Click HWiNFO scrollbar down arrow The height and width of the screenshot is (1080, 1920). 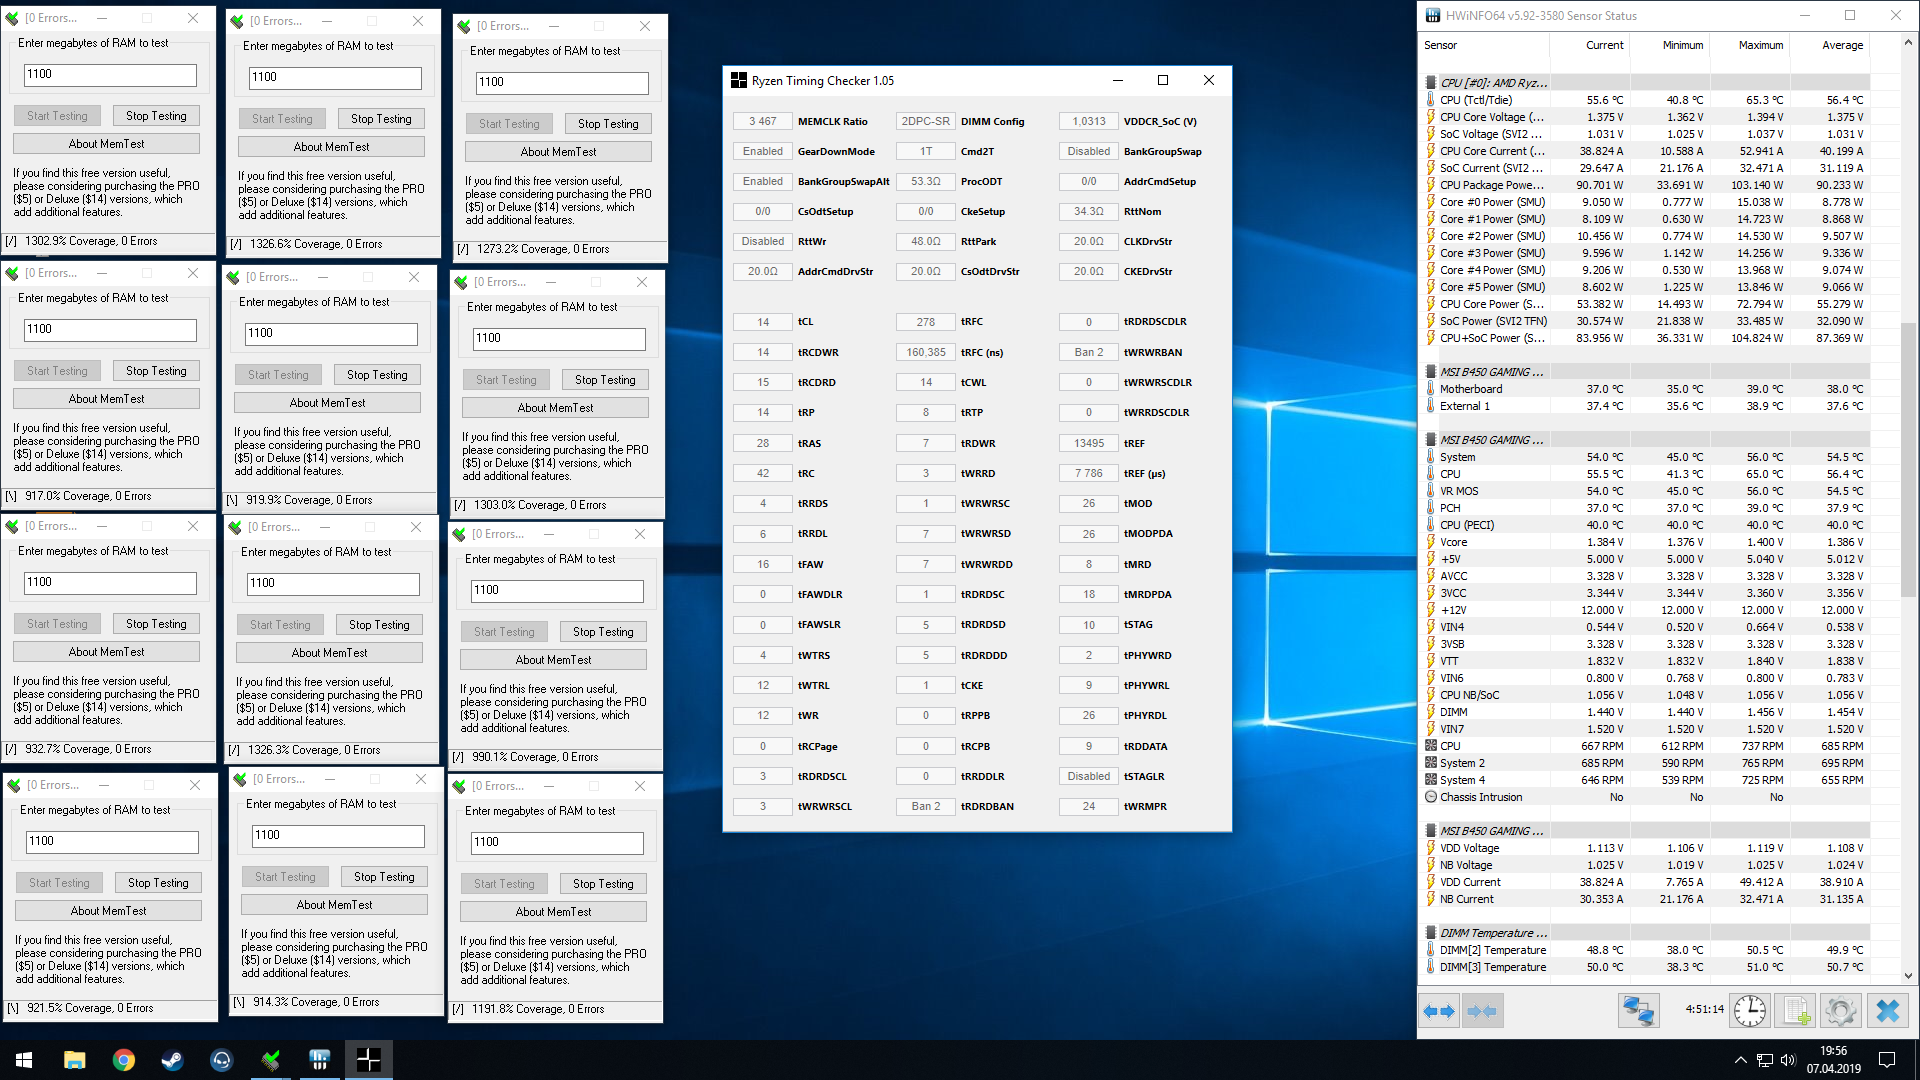coord(1908,976)
